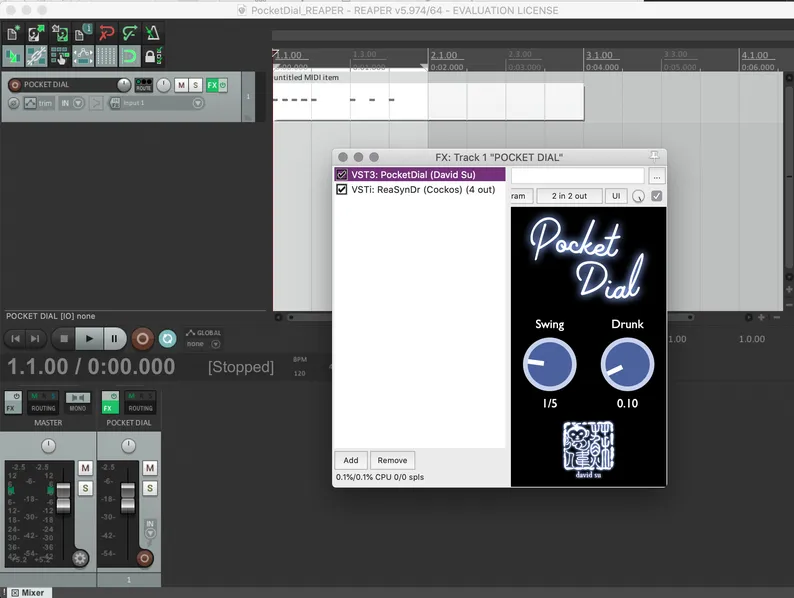Toggle the locking padlock icon
The width and height of the screenshot is (794, 598).
pos(152,56)
